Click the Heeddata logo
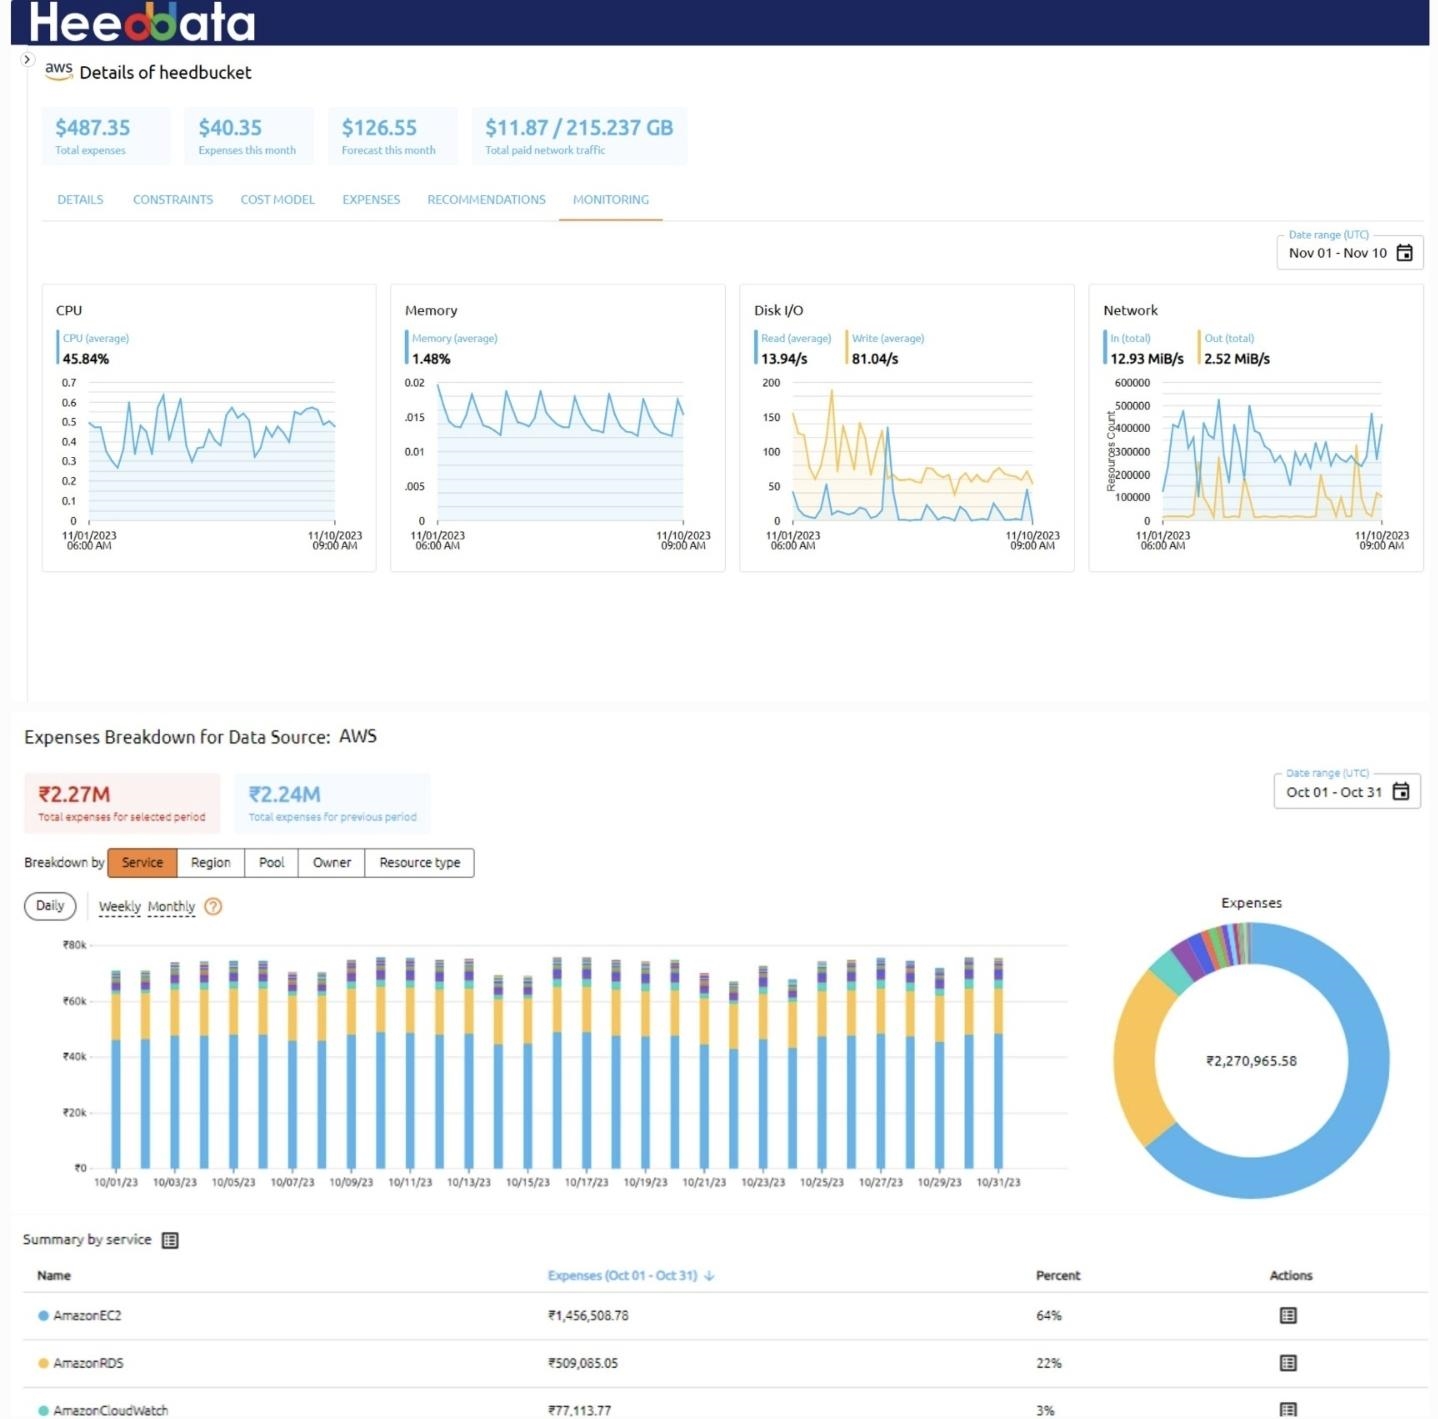 [141, 22]
